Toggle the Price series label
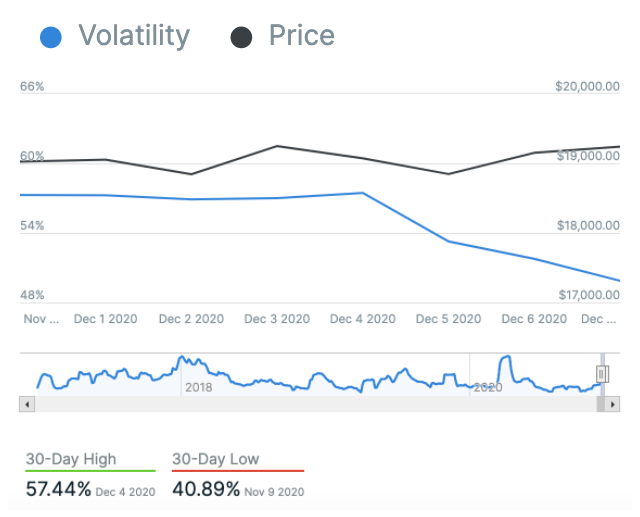The width and height of the screenshot is (640, 517). pos(301,37)
